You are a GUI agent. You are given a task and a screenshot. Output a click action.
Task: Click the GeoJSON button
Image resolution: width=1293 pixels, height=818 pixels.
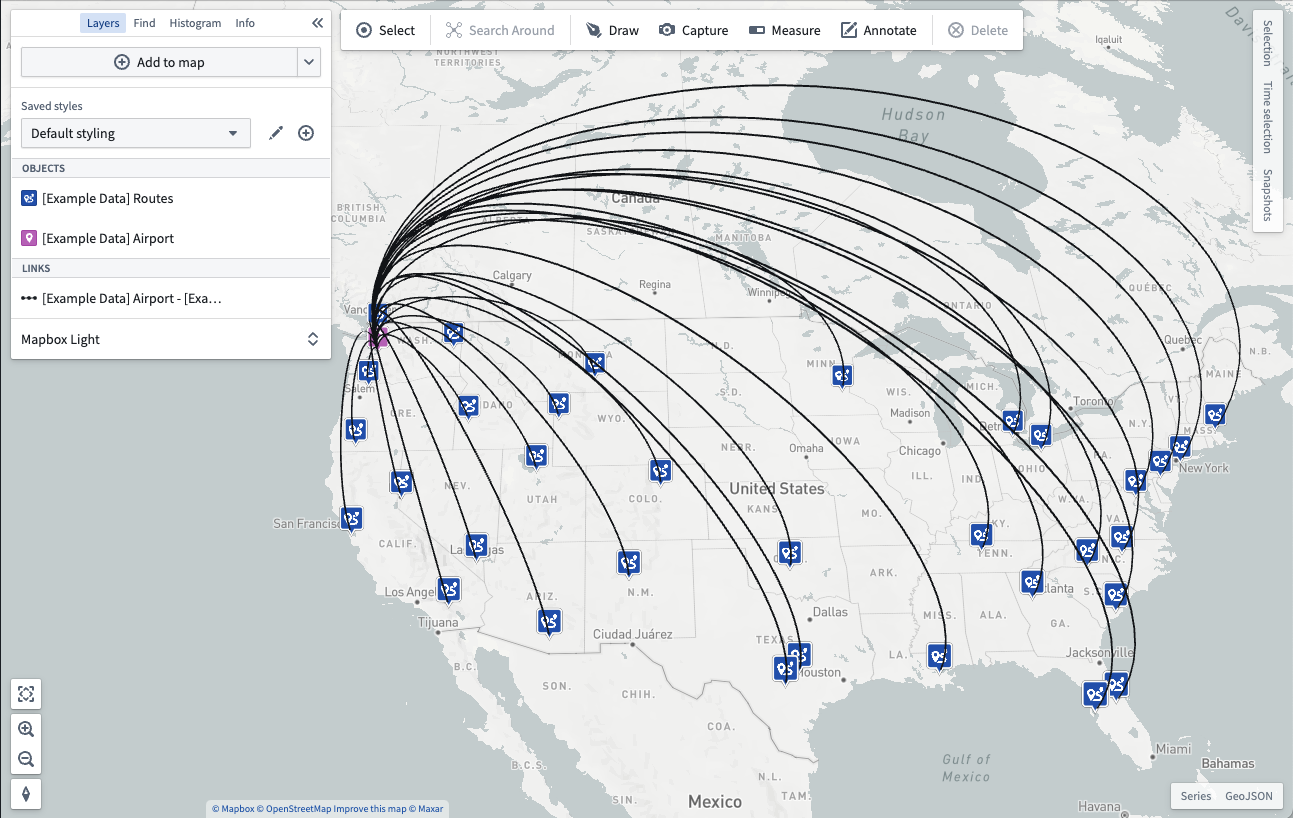click(x=1249, y=796)
